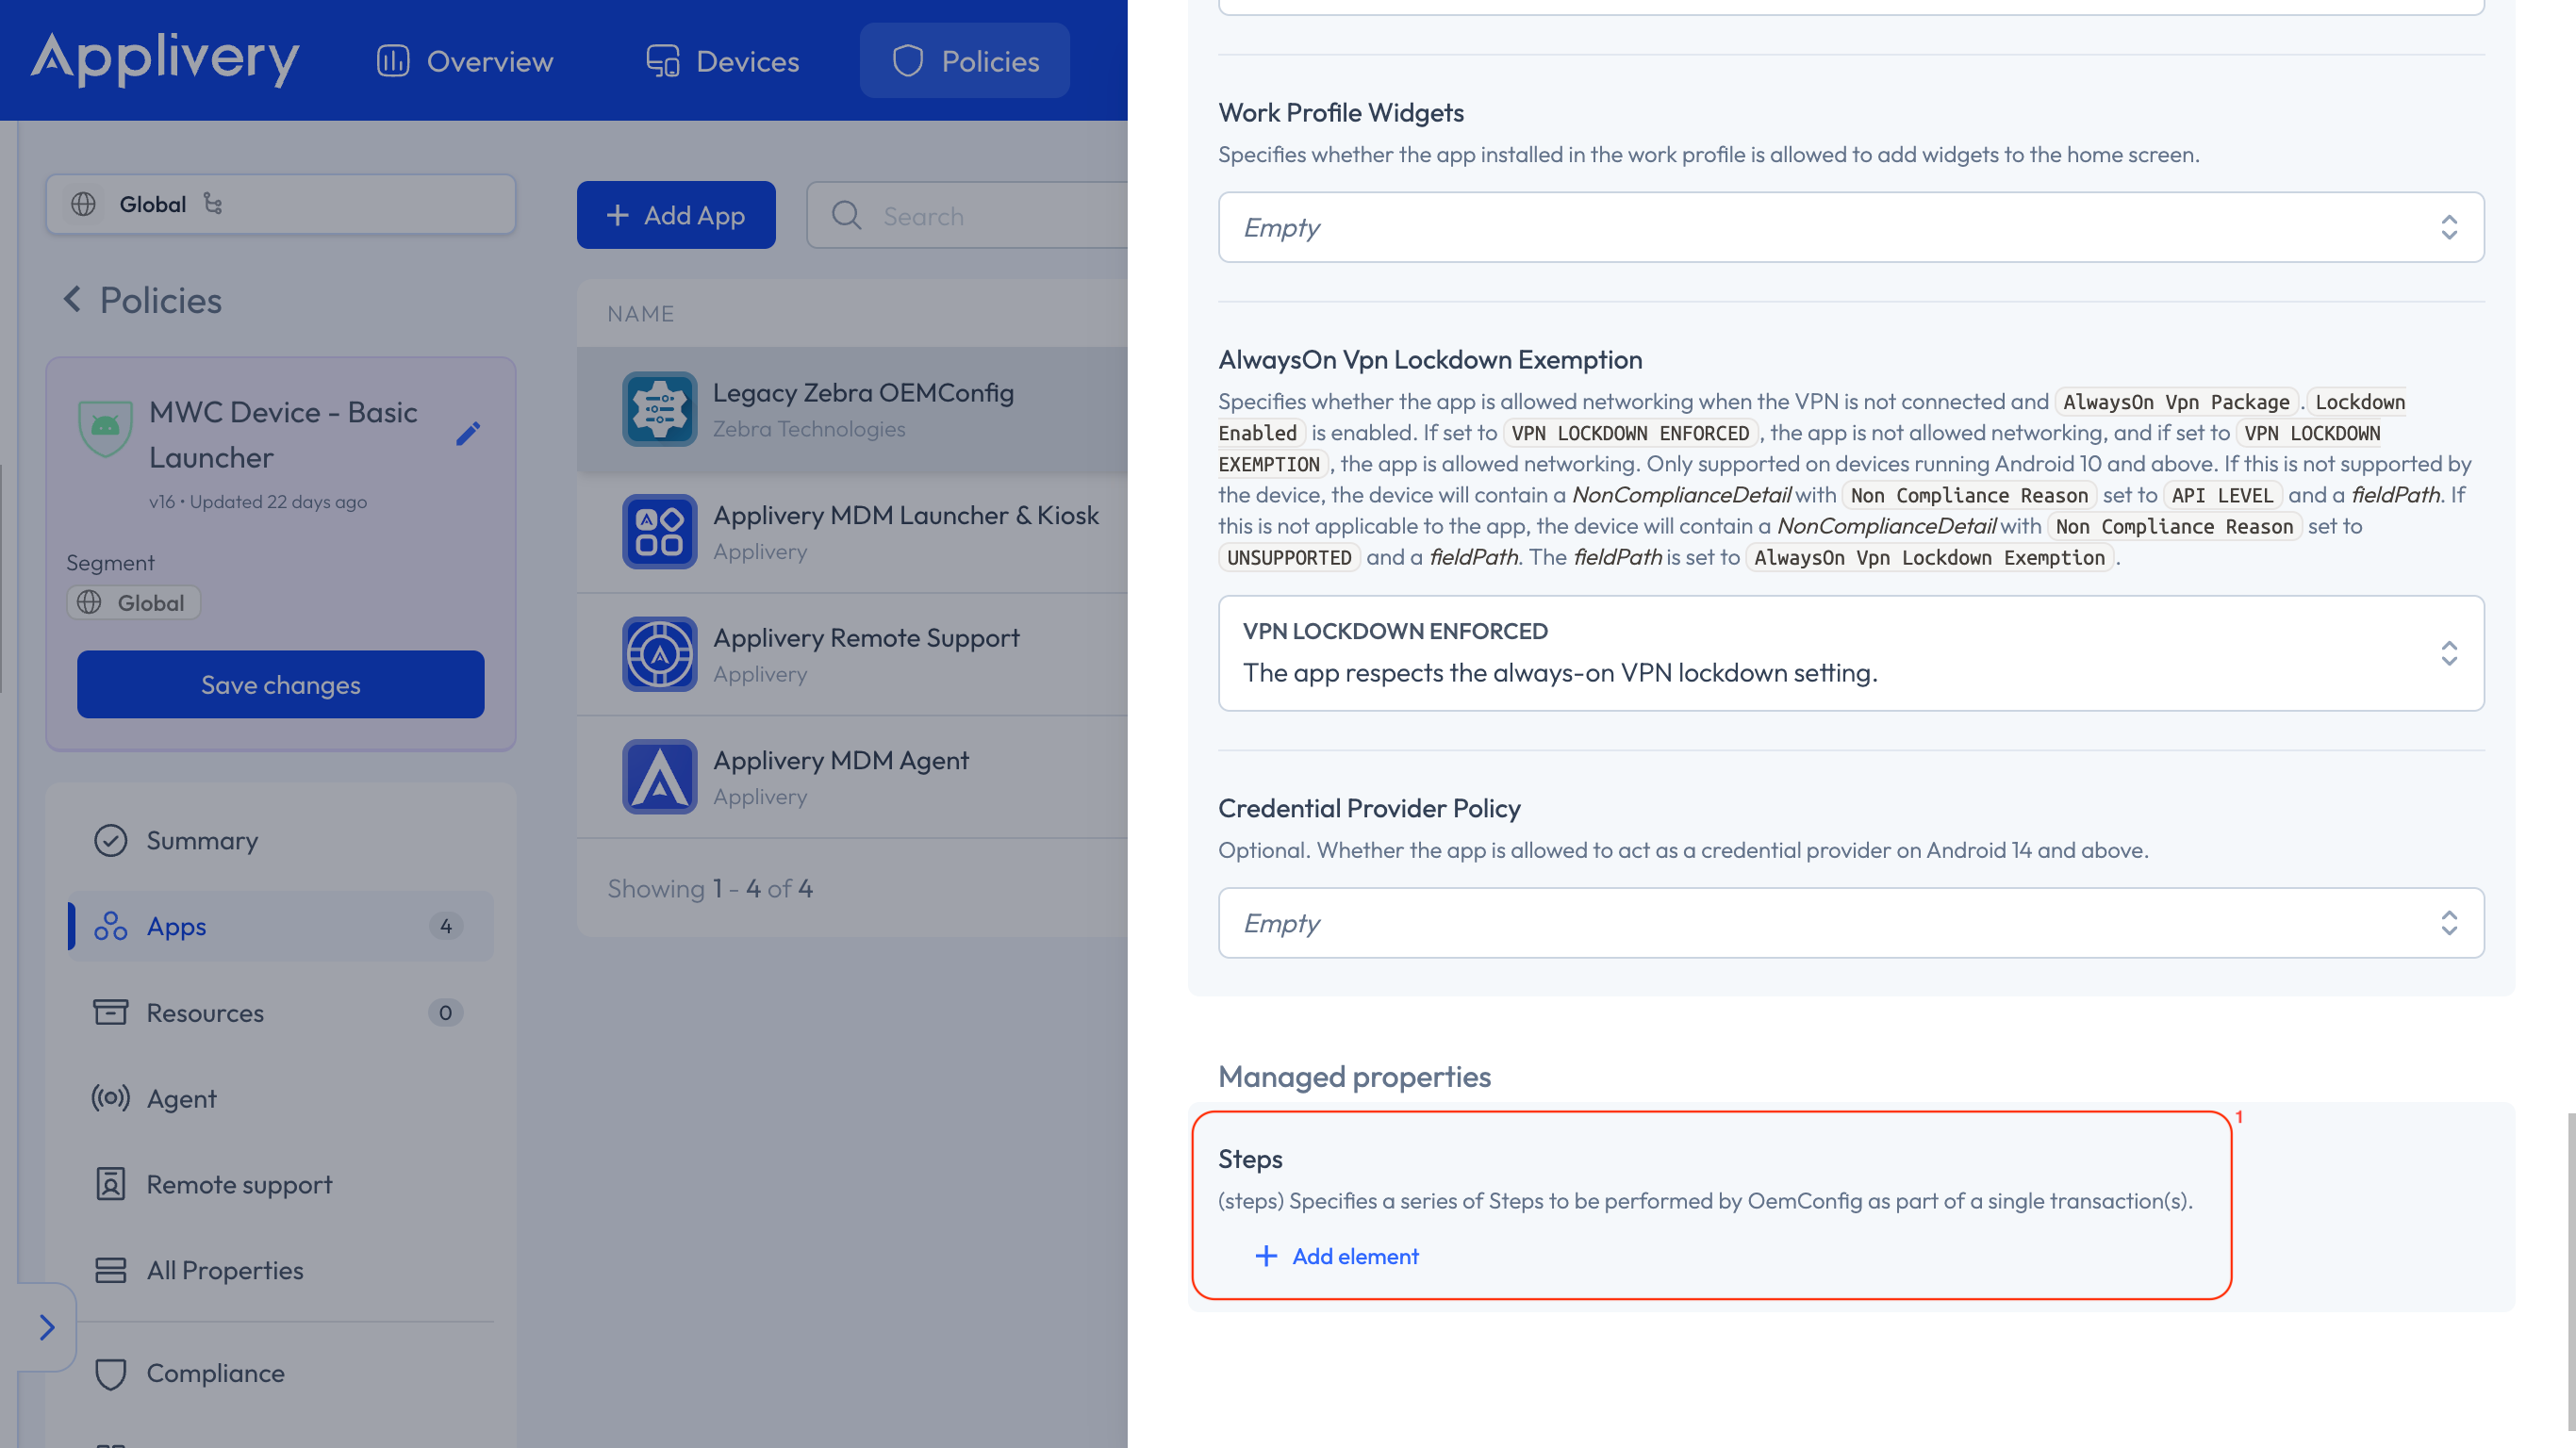Click the pencil edit icon beside policy name
Screen dimensions: 2576x1448
click(468, 433)
